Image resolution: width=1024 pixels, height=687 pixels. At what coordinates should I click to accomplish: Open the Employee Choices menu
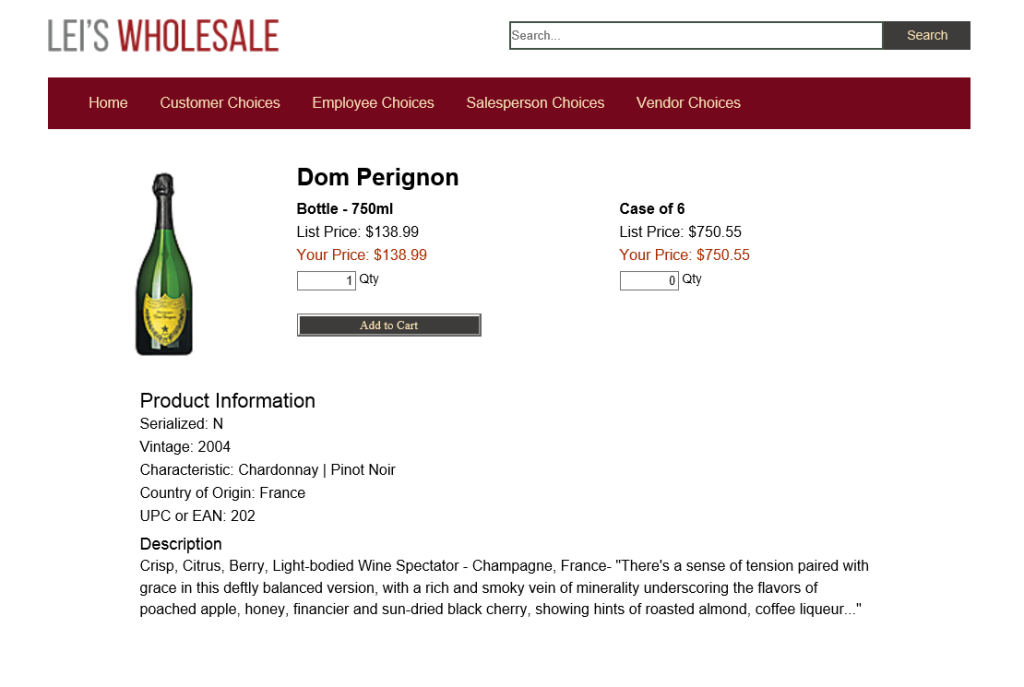[x=373, y=103]
